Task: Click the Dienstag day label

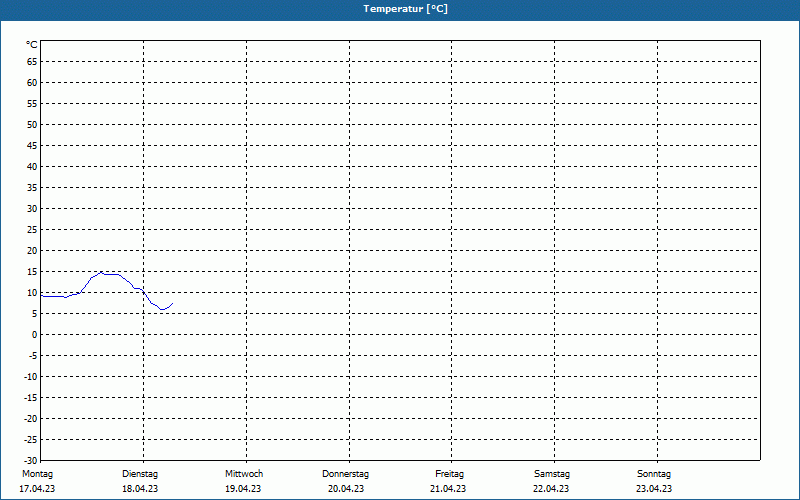Action: click(140, 474)
